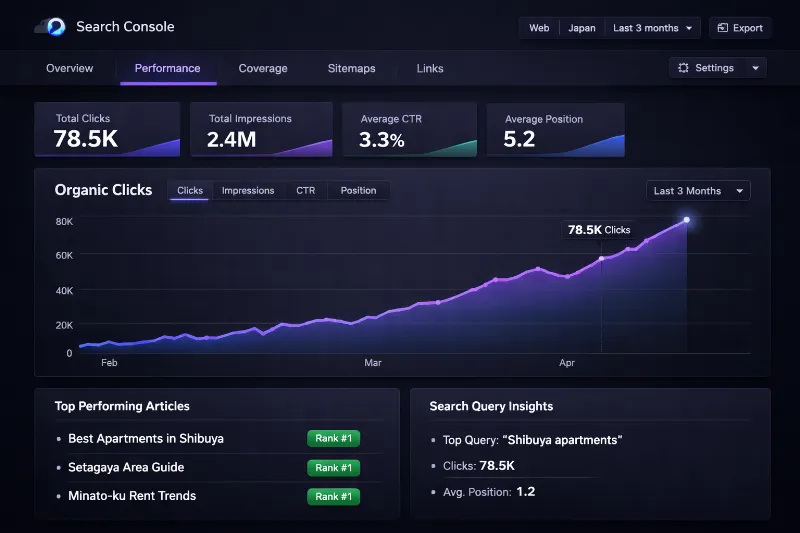This screenshot has width=800, height=533.
Task: Switch to the Overview tab
Action: pos(70,68)
